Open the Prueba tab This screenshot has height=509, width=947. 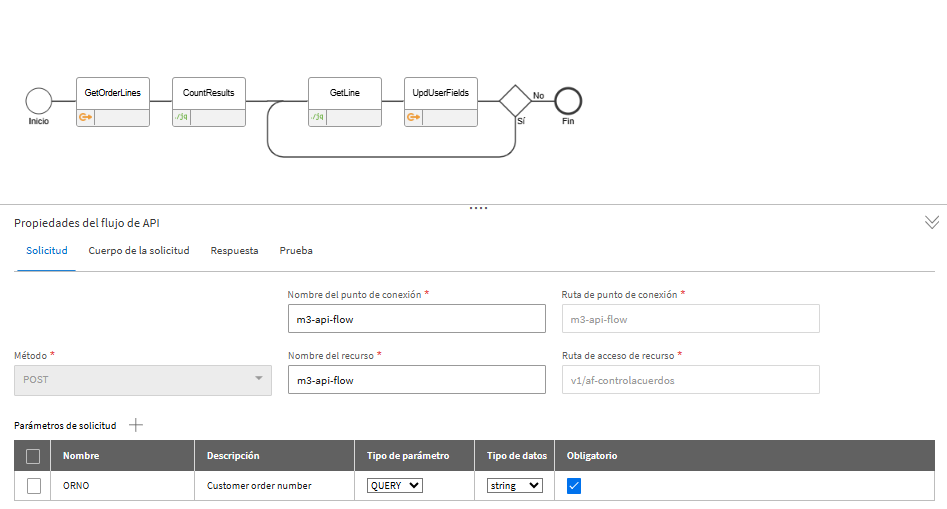pyautogui.click(x=296, y=251)
